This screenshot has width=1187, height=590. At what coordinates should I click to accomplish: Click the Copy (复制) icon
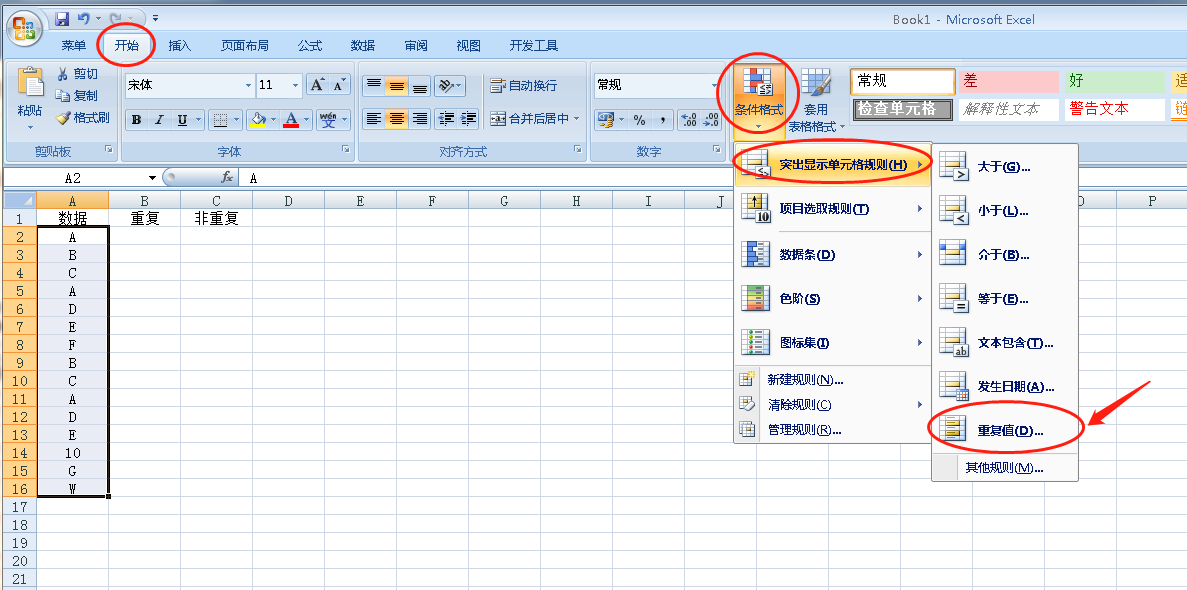(64, 96)
